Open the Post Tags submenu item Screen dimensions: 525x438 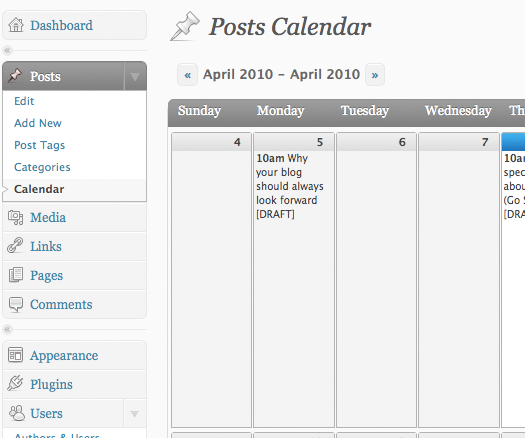[x=40, y=145]
